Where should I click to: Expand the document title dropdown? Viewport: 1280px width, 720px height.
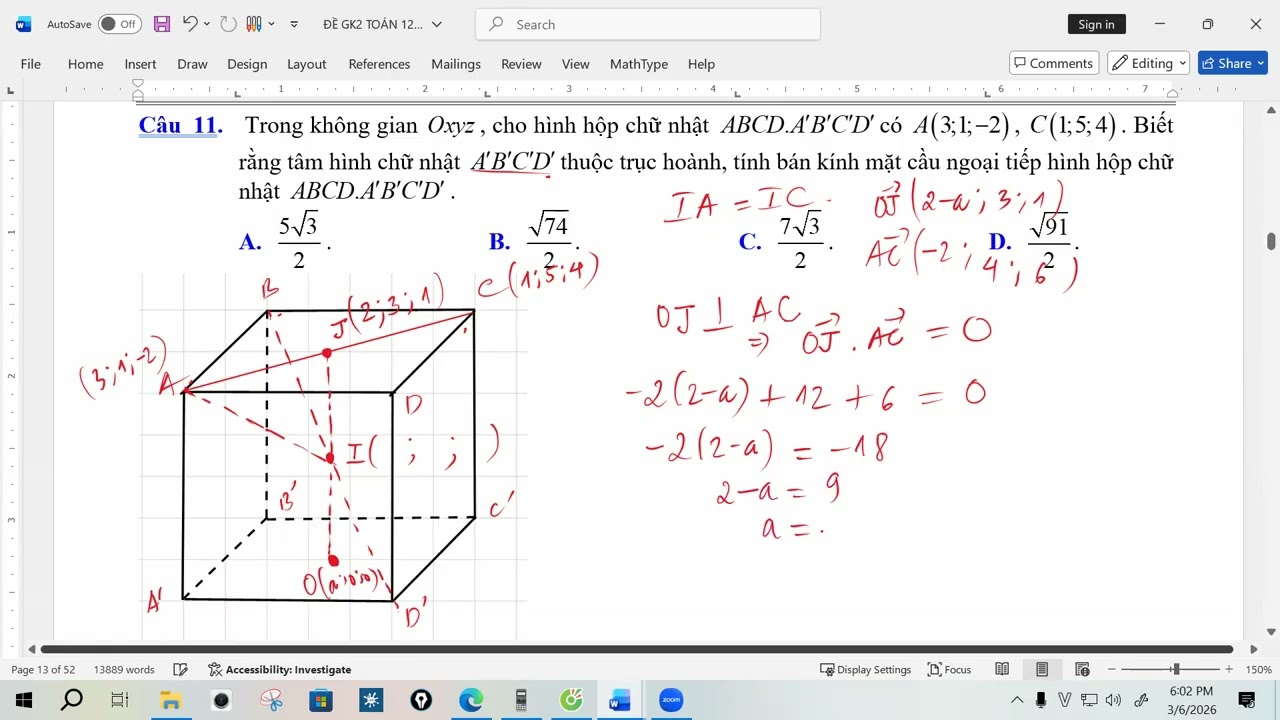(437, 24)
